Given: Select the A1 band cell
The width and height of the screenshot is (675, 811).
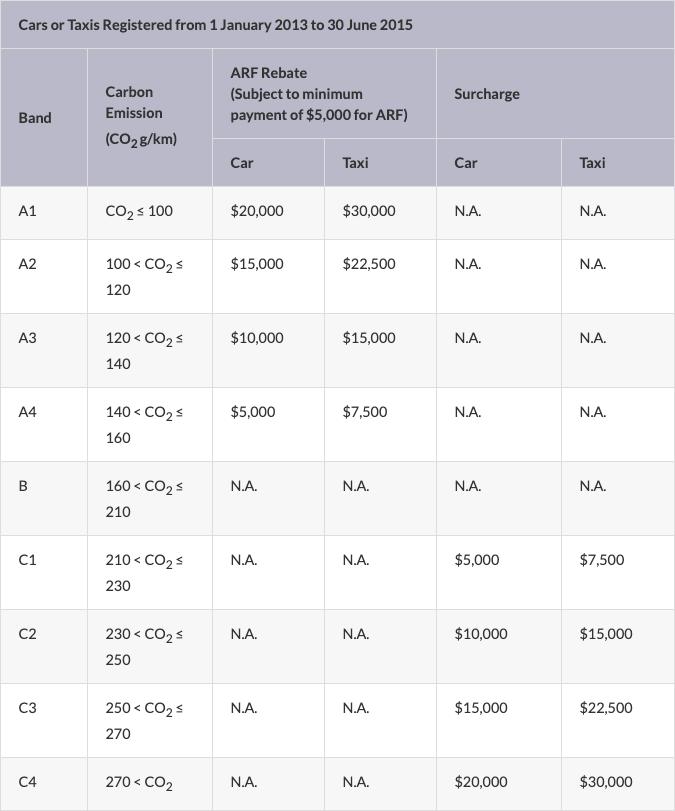Looking at the screenshot, I should tap(27, 211).
